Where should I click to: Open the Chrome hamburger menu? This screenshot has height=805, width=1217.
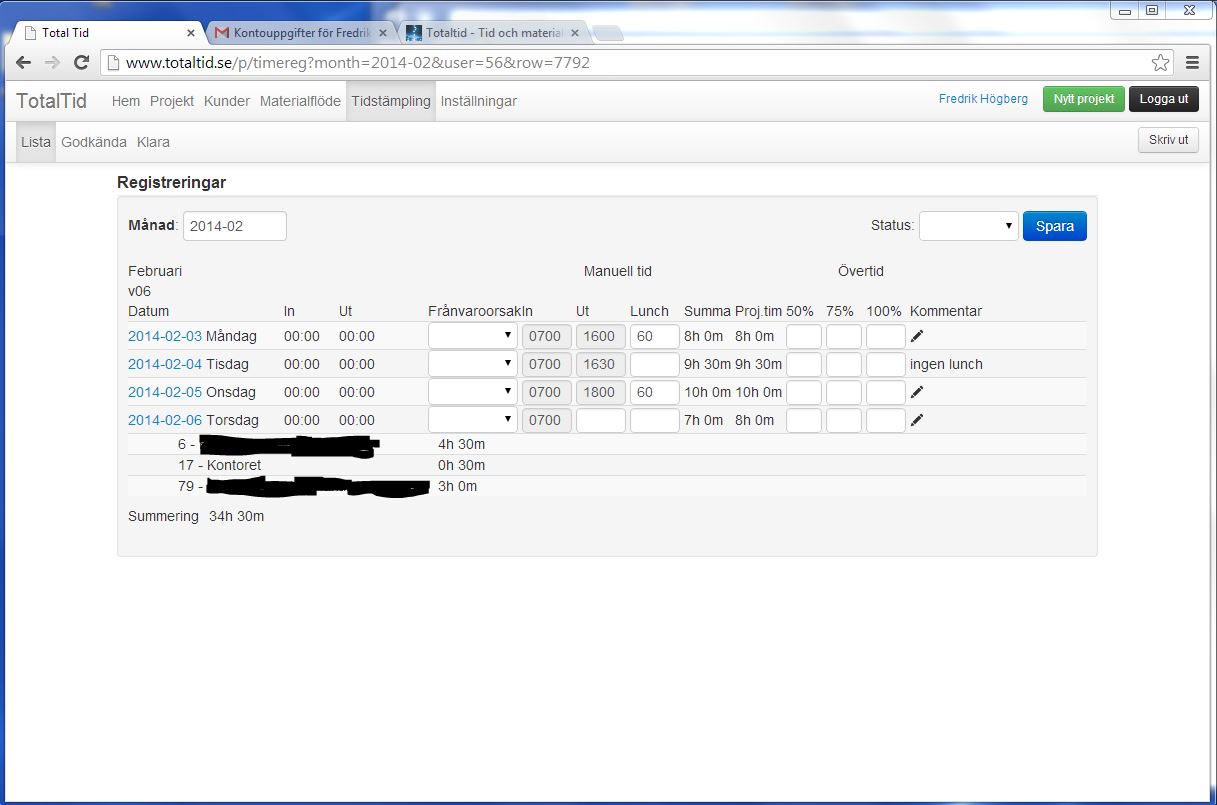[1192, 63]
